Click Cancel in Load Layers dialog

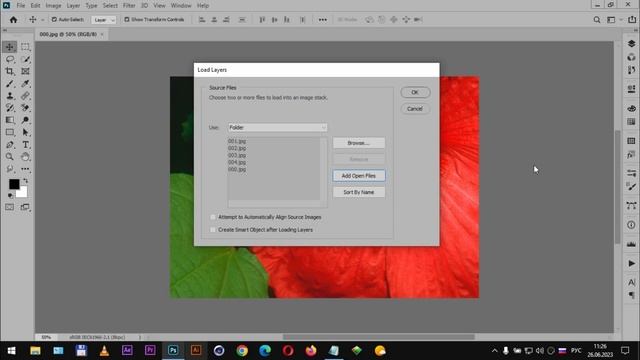[415, 109]
